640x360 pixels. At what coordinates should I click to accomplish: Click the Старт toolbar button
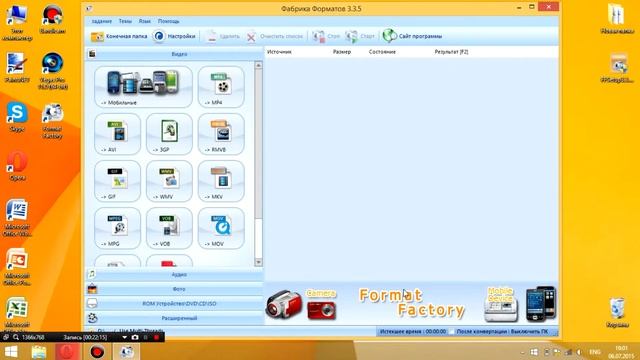coord(360,36)
